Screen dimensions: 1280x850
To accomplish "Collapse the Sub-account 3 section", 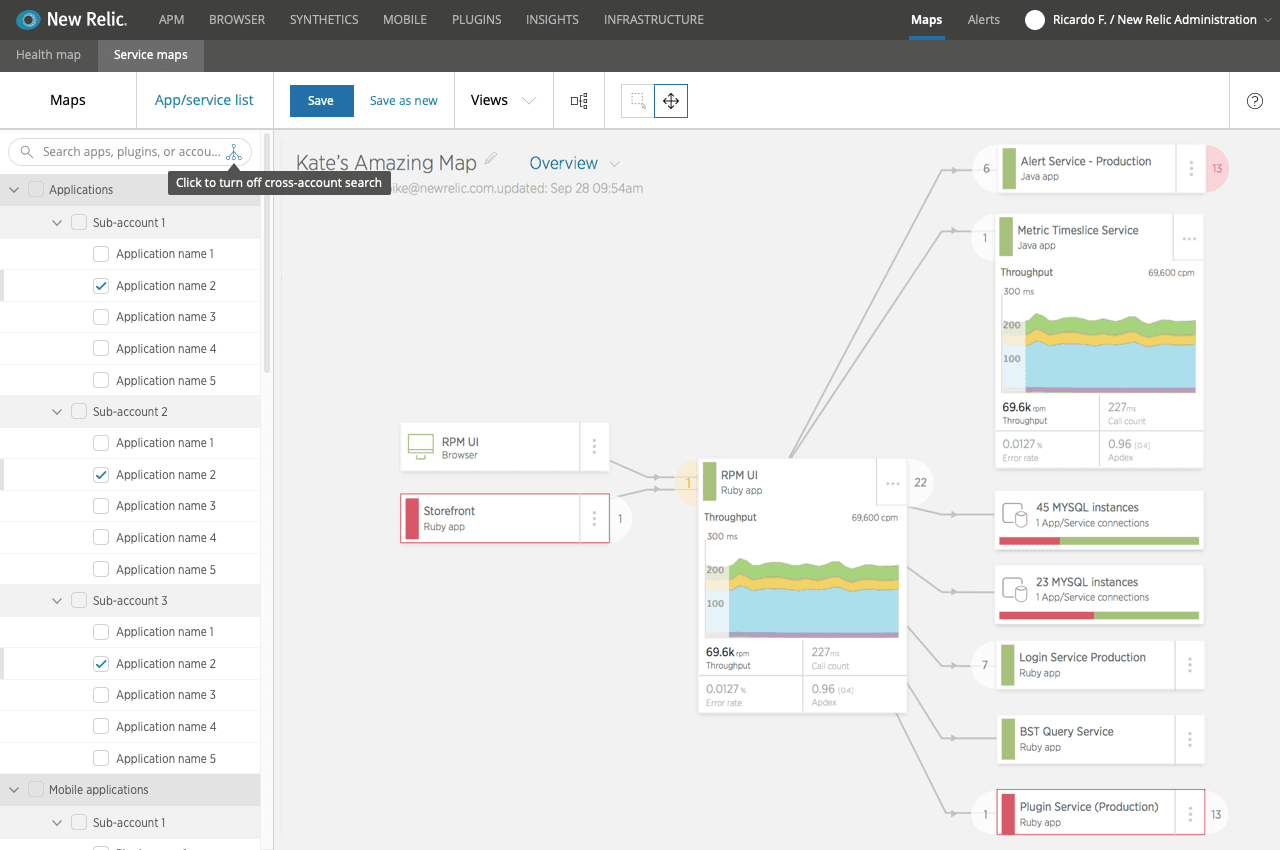I will tap(57, 600).
